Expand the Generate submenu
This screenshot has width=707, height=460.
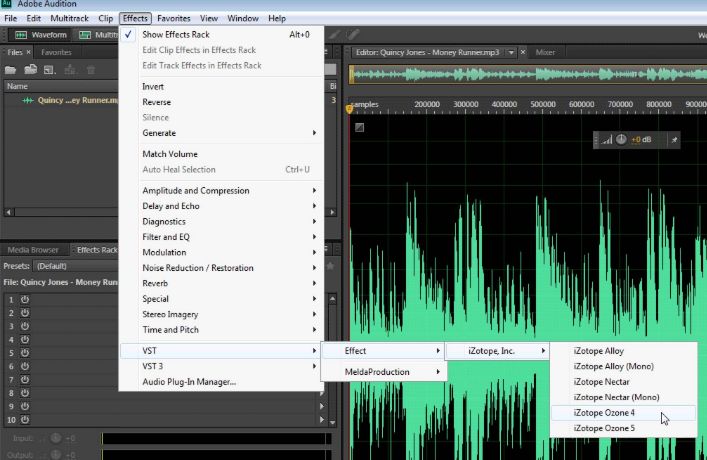click(221, 133)
